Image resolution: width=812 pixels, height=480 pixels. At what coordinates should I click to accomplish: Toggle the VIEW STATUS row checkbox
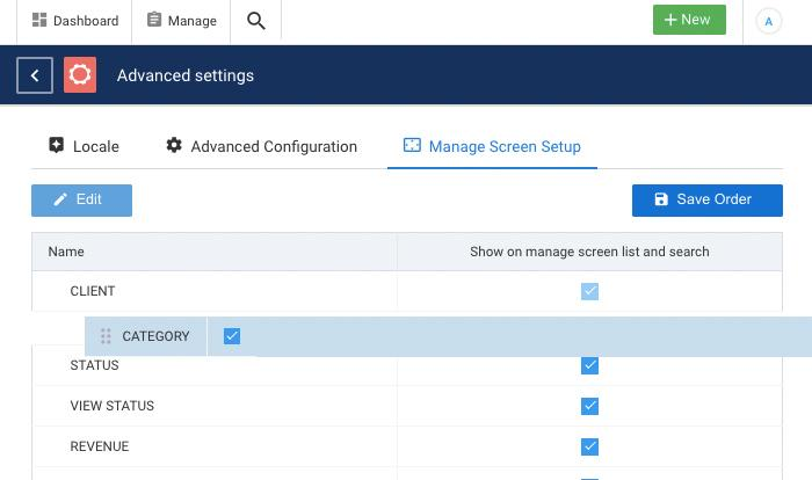[x=589, y=406]
